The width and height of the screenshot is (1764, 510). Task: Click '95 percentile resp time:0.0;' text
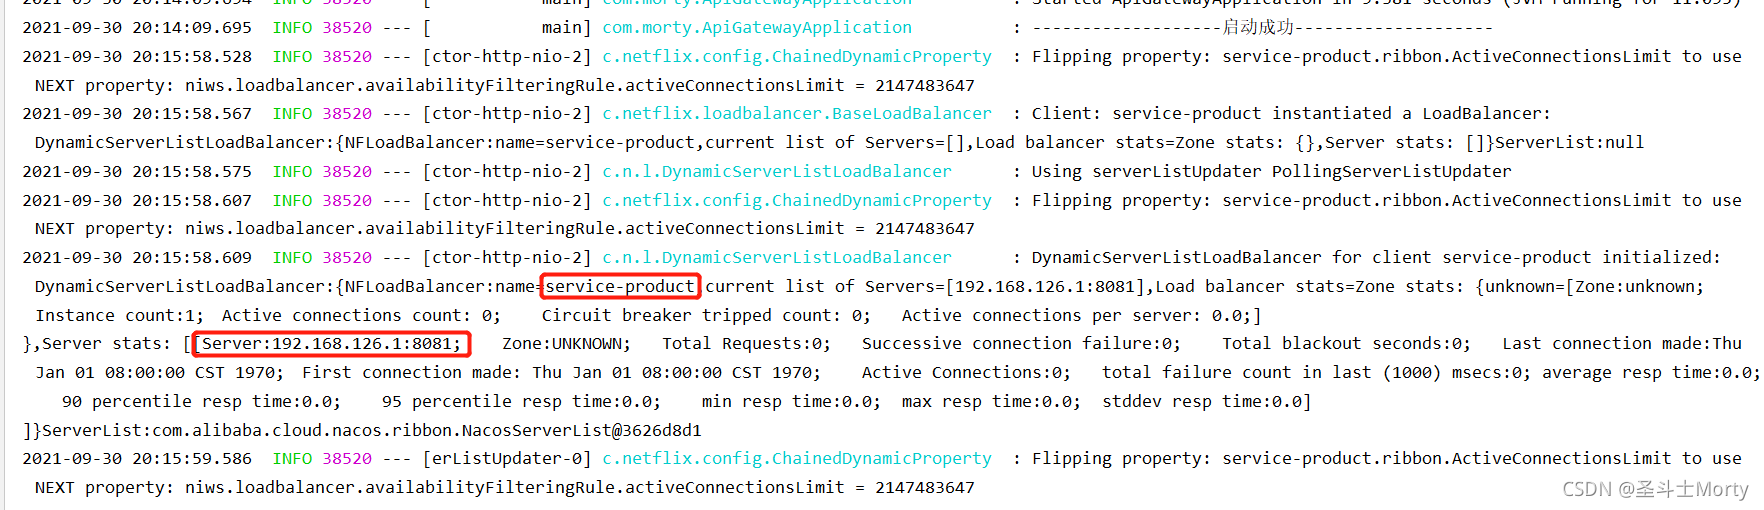pyautogui.click(x=521, y=402)
